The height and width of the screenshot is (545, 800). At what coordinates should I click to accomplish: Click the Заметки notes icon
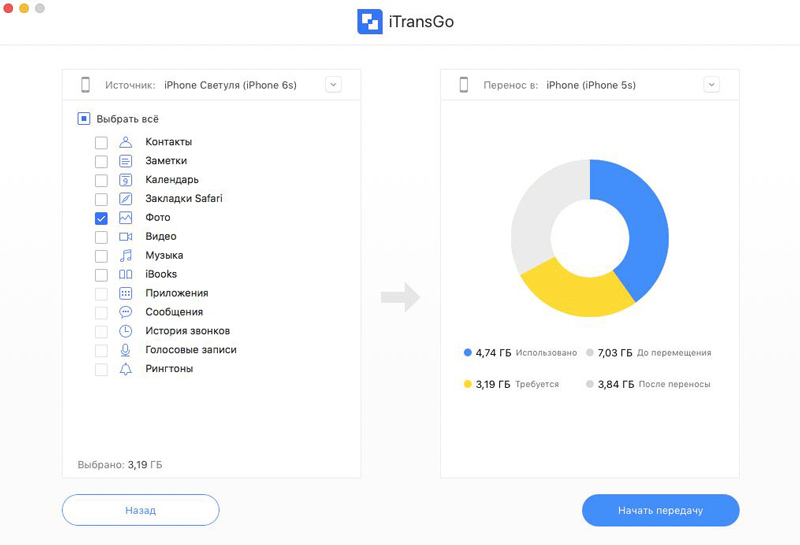click(x=125, y=161)
